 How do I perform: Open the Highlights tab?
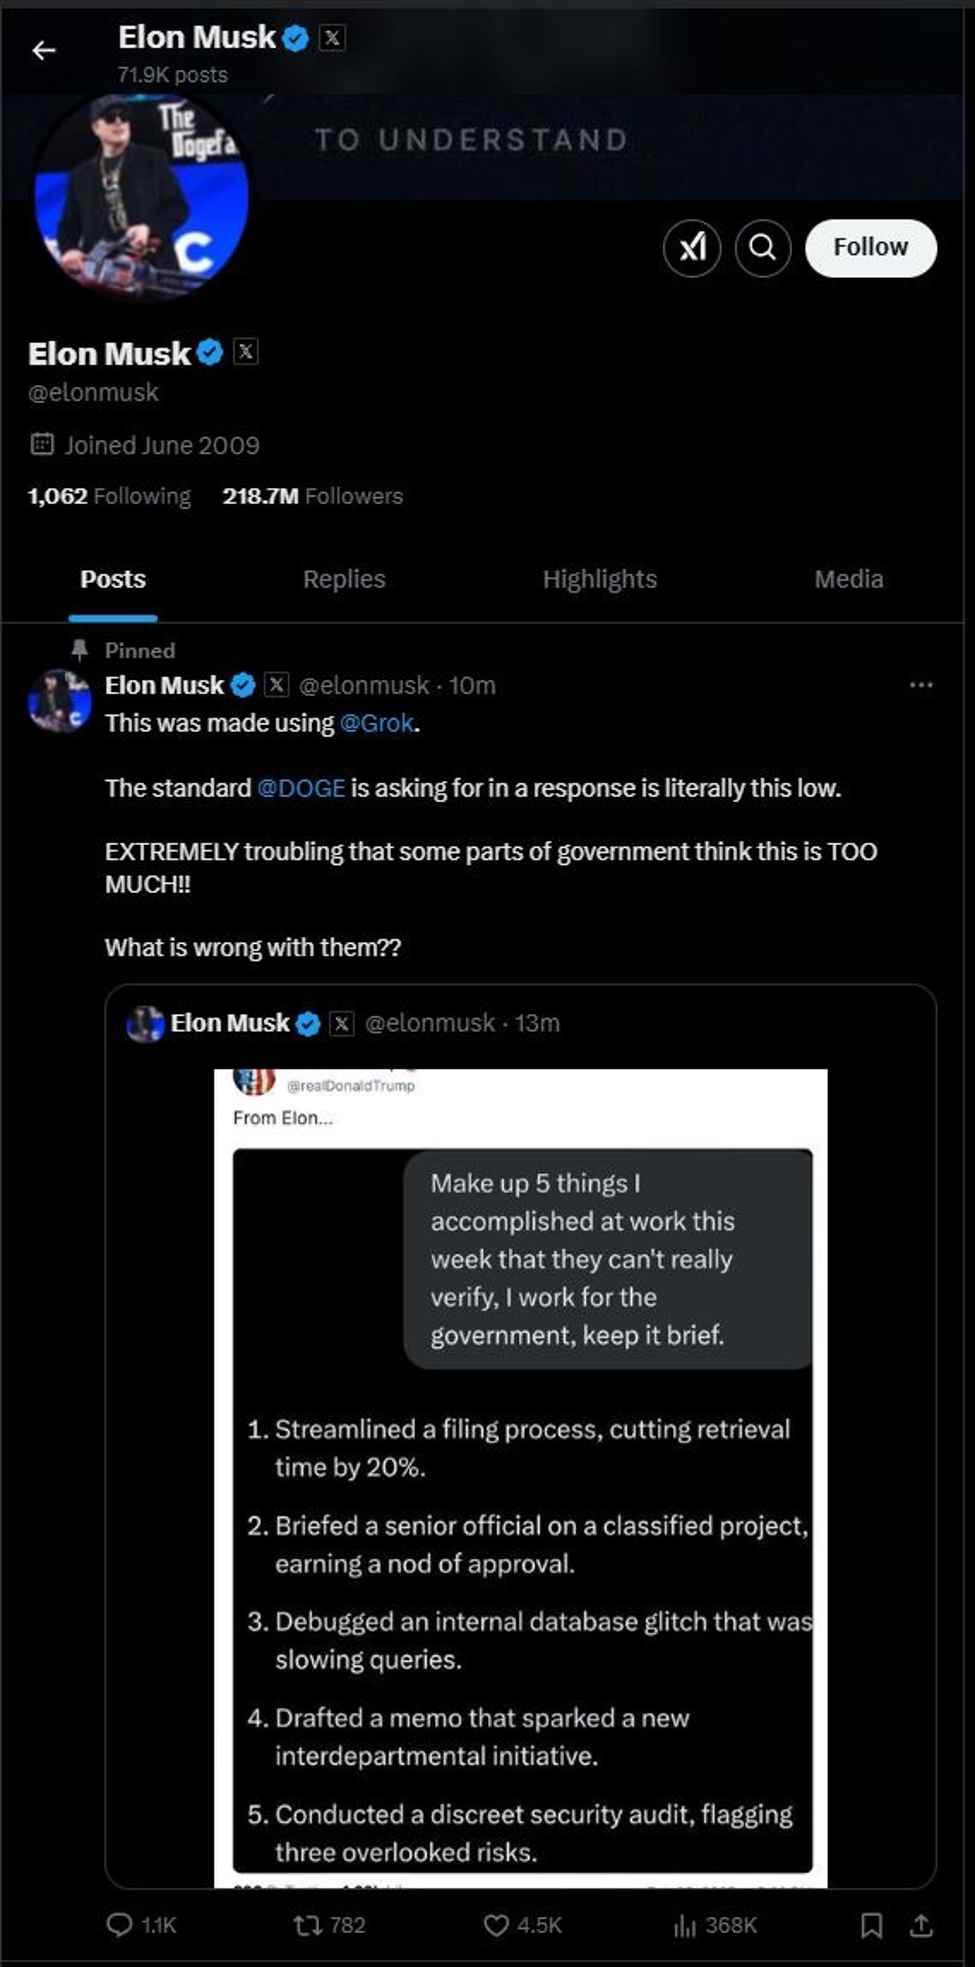coord(599,578)
